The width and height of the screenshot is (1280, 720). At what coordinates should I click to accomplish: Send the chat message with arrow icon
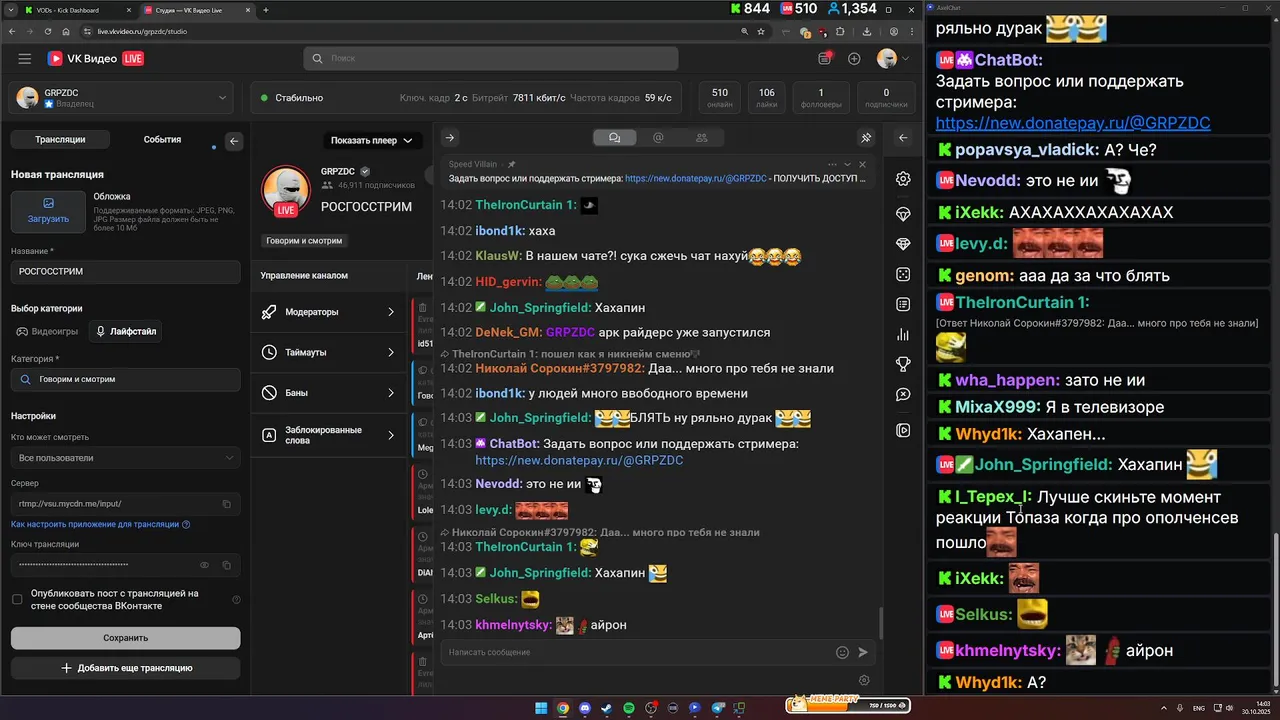pyautogui.click(x=863, y=652)
